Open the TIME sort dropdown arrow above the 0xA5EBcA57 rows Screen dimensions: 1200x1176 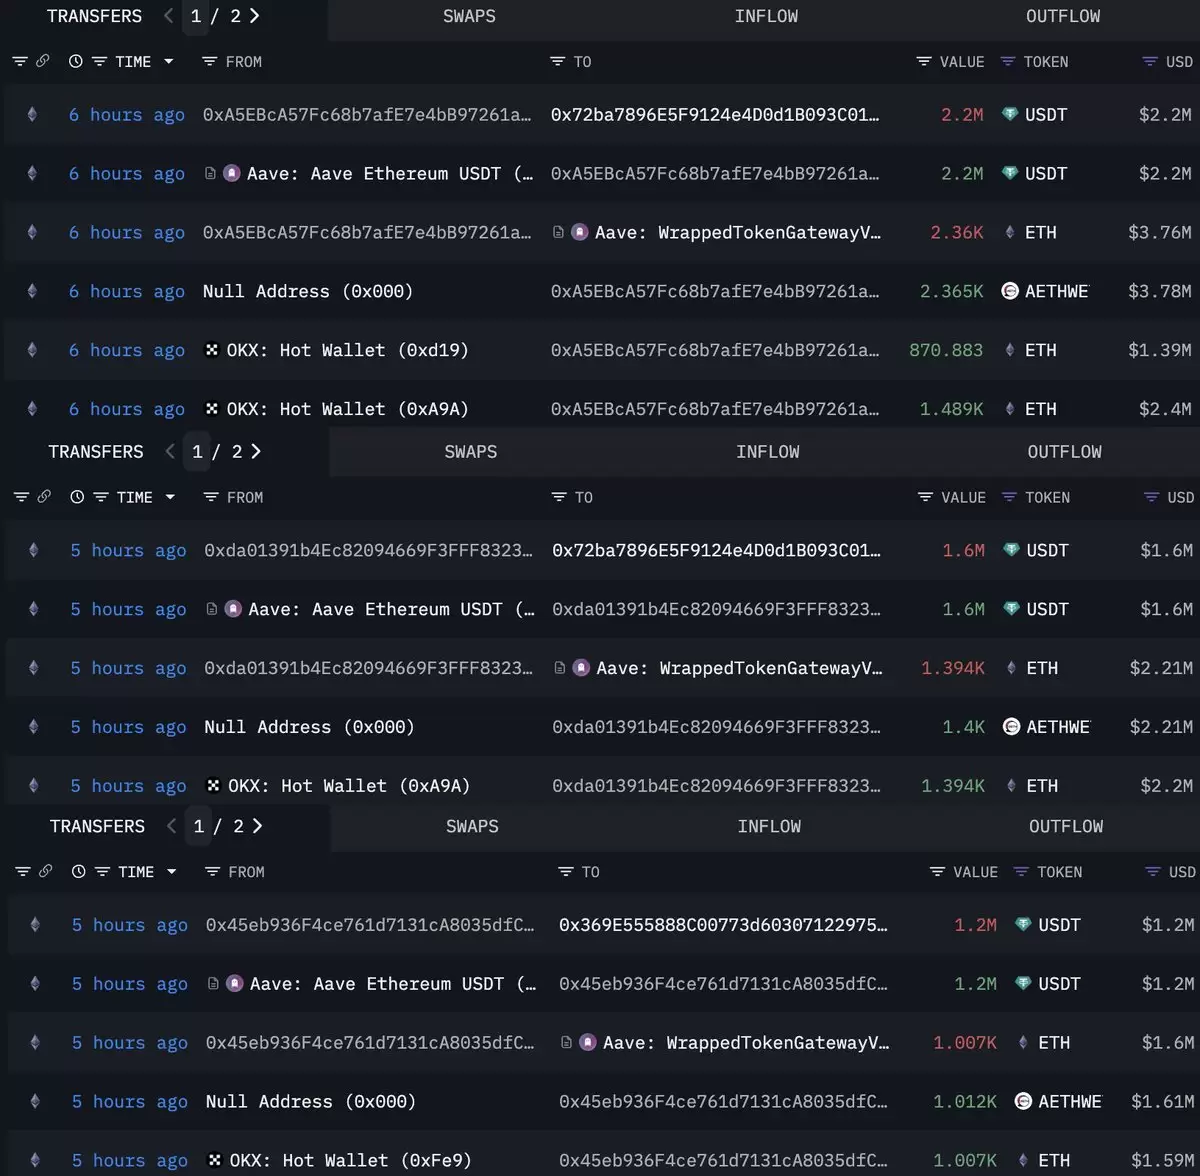(x=169, y=62)
